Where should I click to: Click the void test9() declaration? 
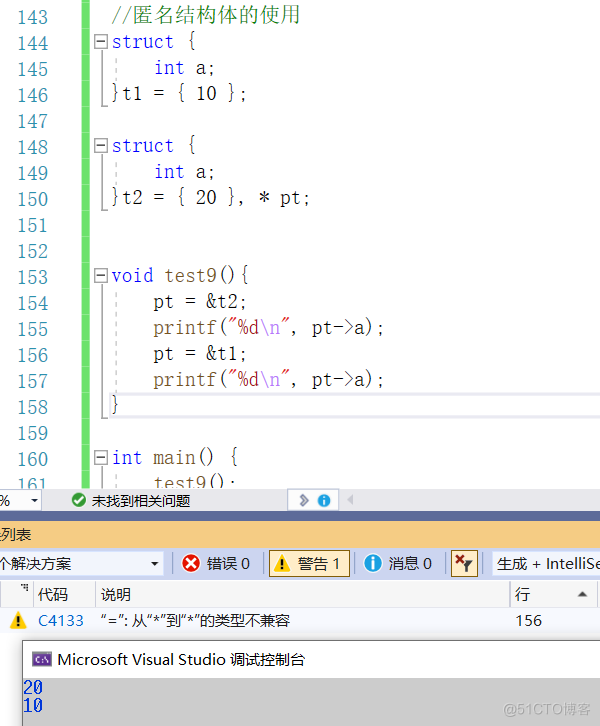click(x=180, y=275)
